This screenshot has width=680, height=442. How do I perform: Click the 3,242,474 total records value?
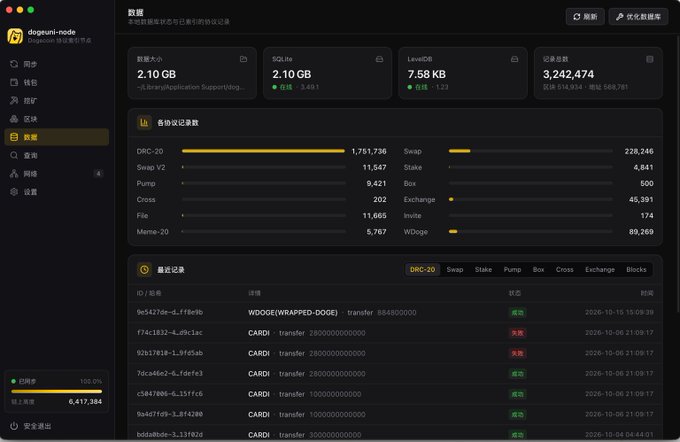pyautogui.click(x=568, y=74)
